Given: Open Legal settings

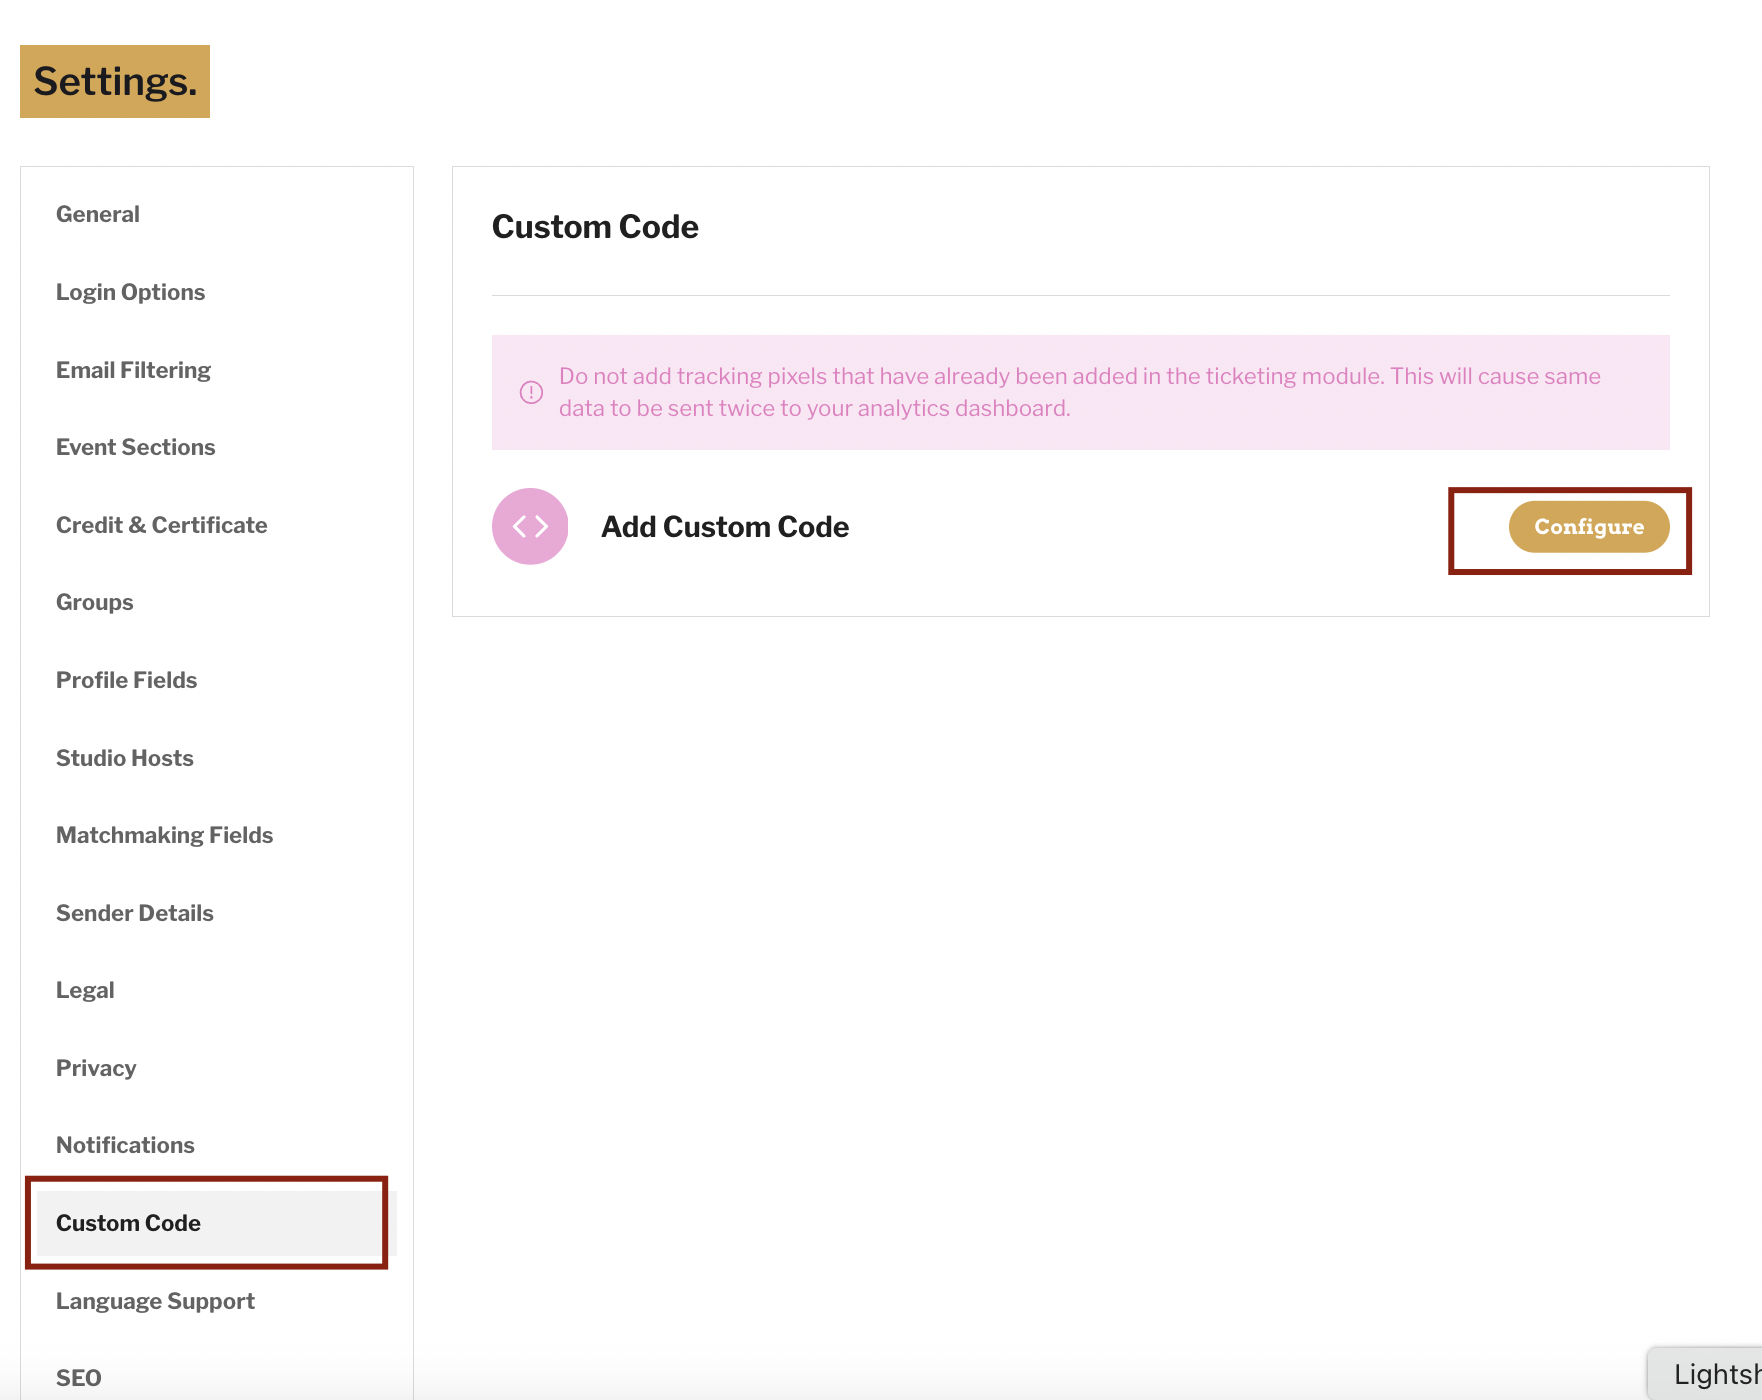Looking at the screenshot, I should 85,990.
